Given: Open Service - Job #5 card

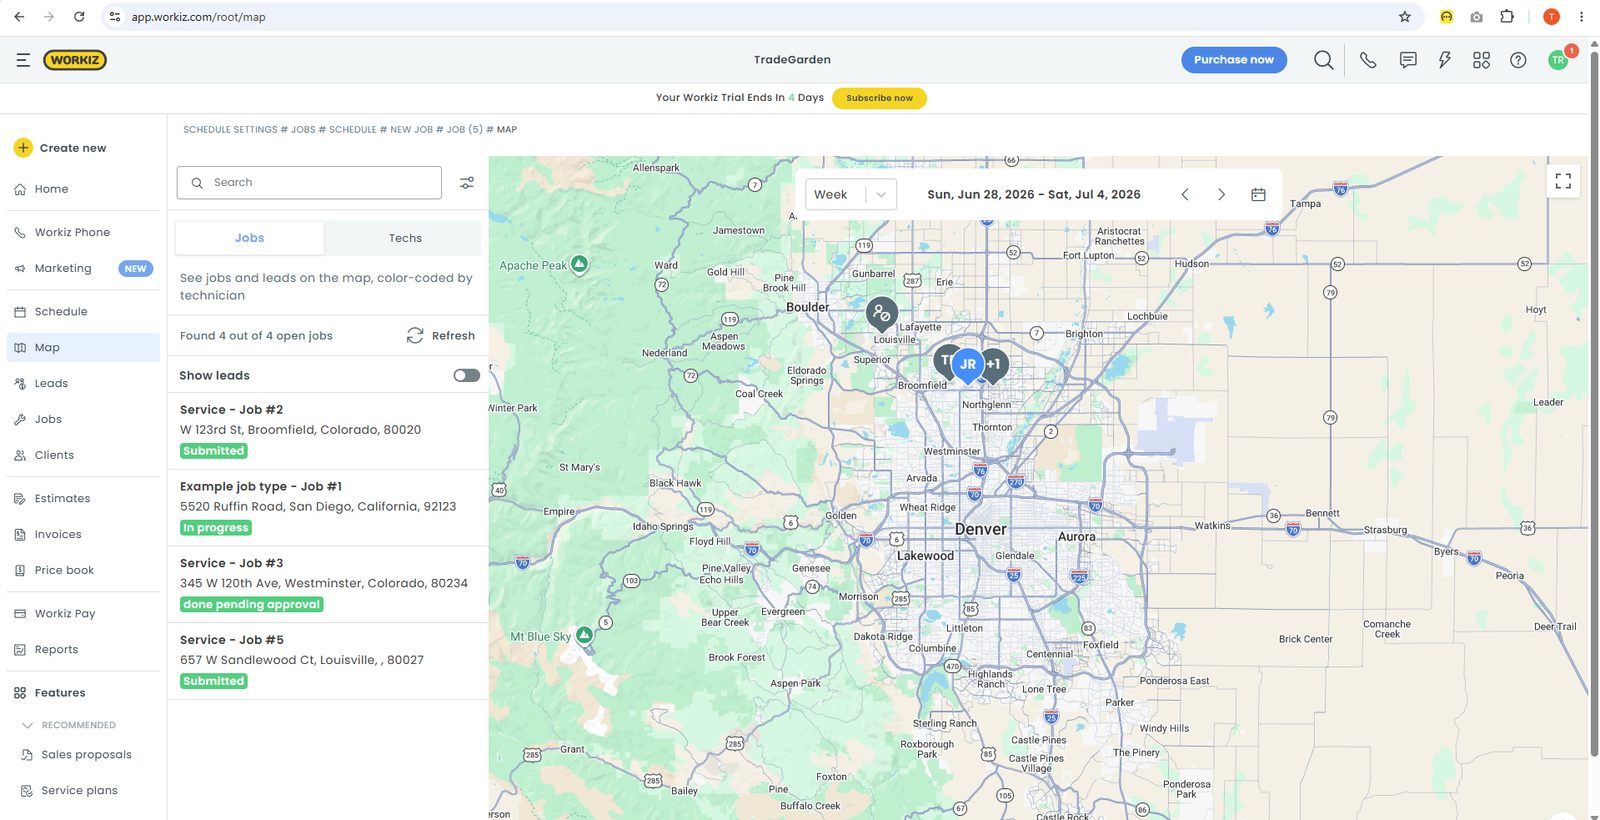Looking at the screenshot, I should tap(328, 661).
